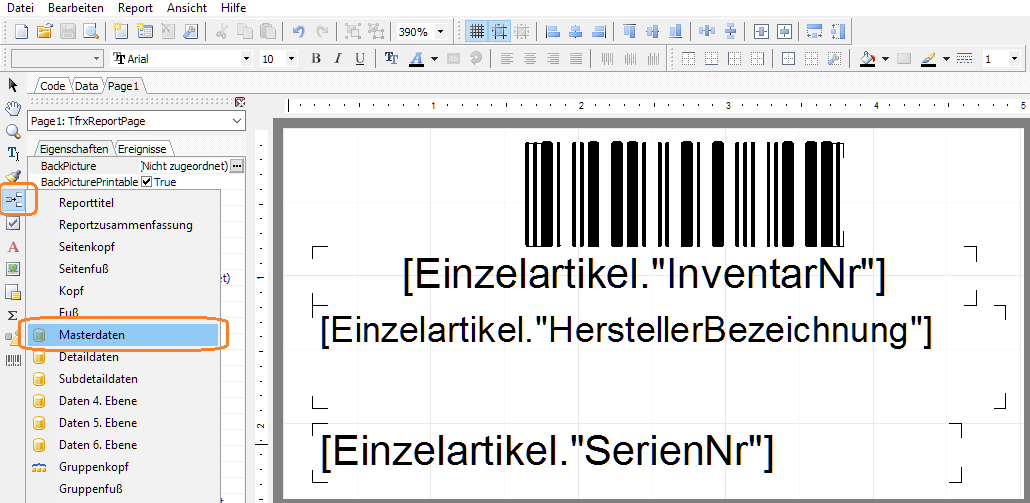Open the fill color dropdown arrow
The image size is (1030, 503).
pyautogui.click(x=885, y=58)
